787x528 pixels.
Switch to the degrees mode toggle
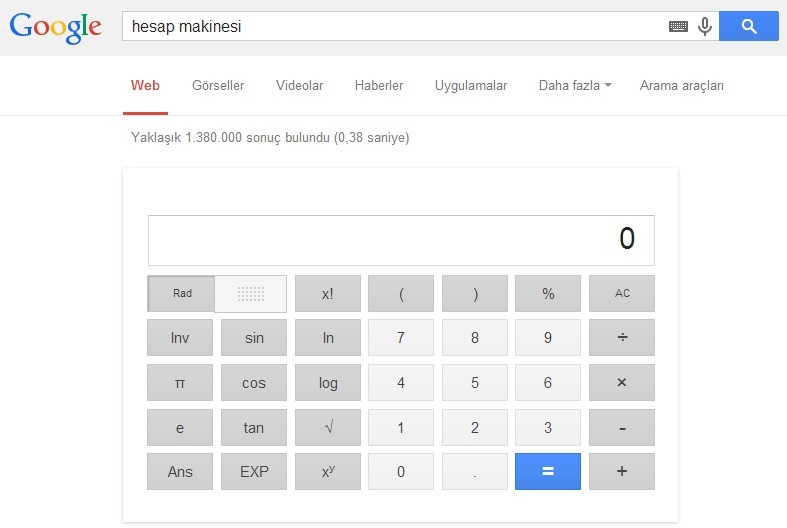[250, 294]
